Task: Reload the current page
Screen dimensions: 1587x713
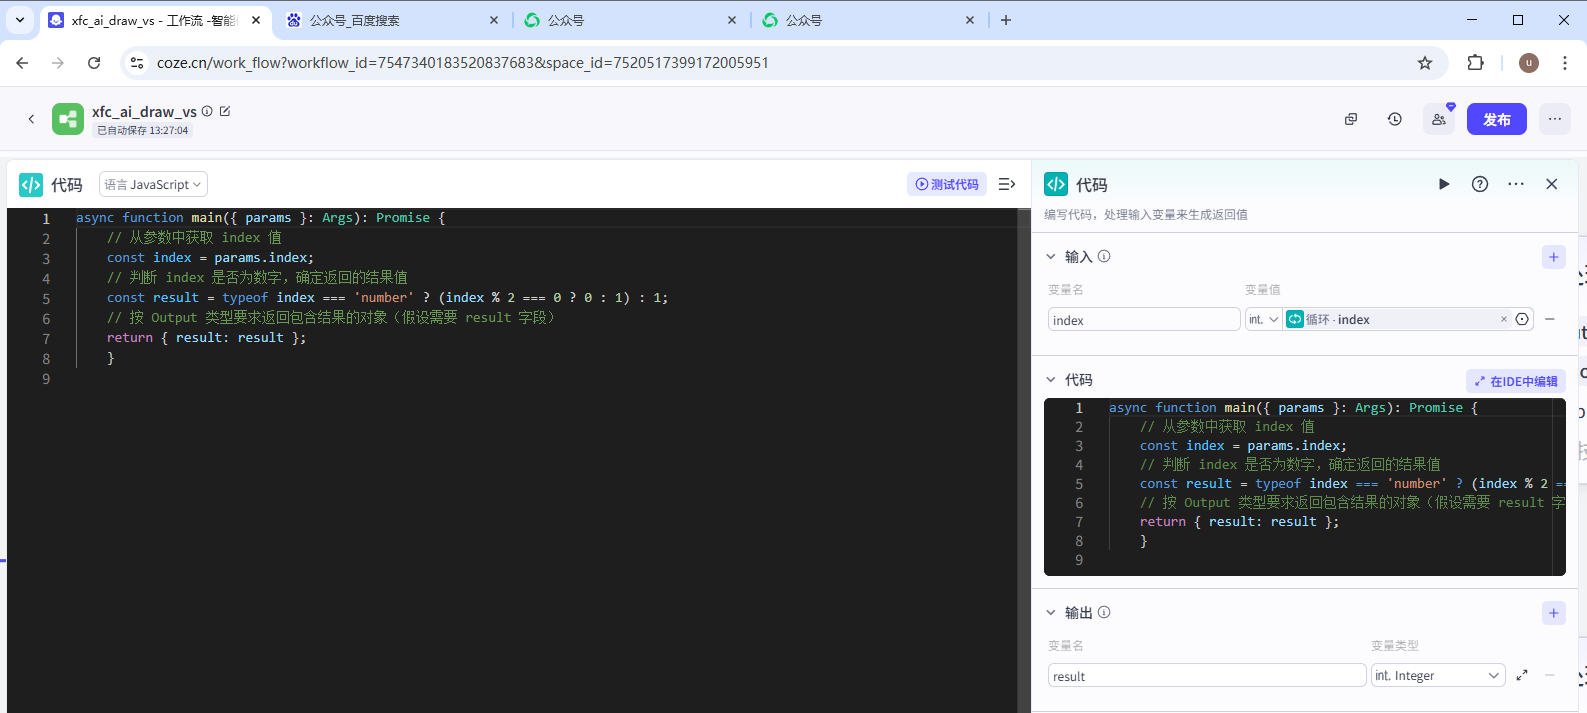Action: tap(94, 62)
